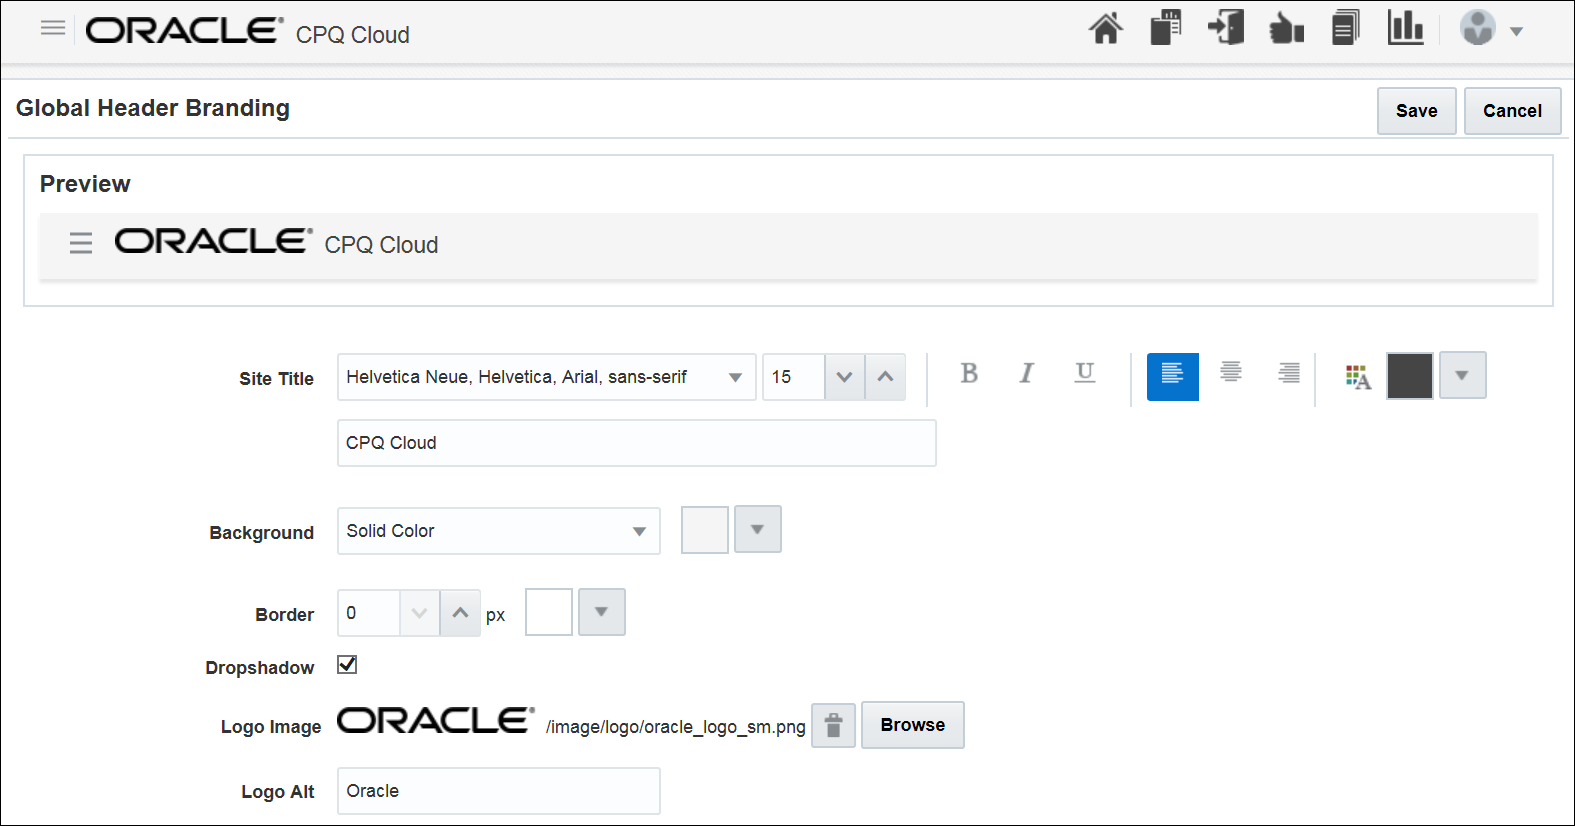Open the Background color dropdown arrow
The width and height of the screenshot is (1575, 826).
pos(758,530)
